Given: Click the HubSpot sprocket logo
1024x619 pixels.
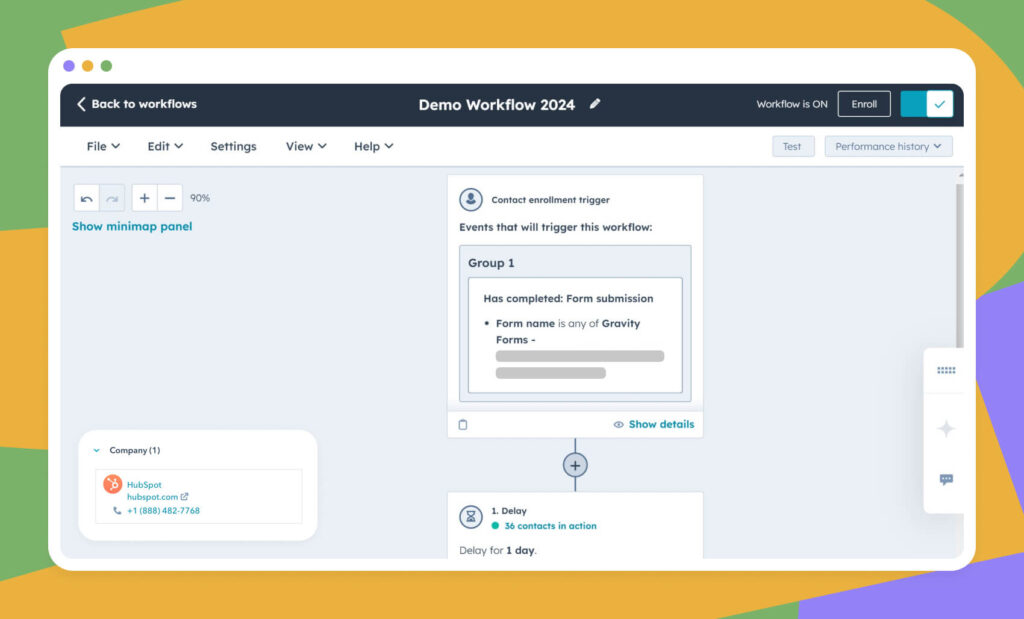Looking at the screenshot, I should [112, 484].
